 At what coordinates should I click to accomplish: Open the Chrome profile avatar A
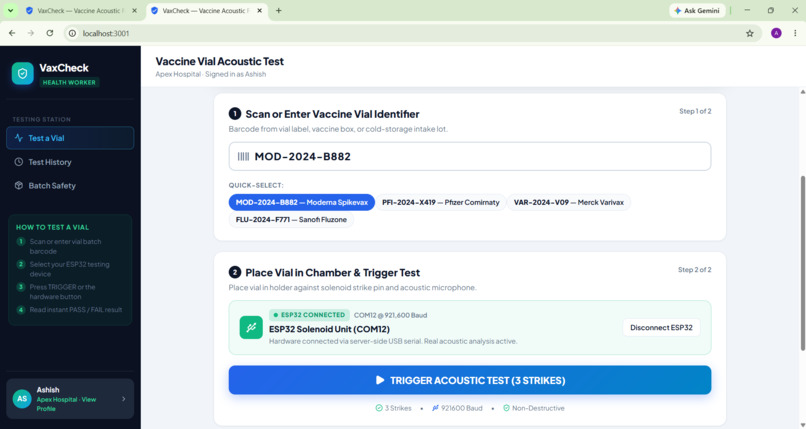coord(776,33)
